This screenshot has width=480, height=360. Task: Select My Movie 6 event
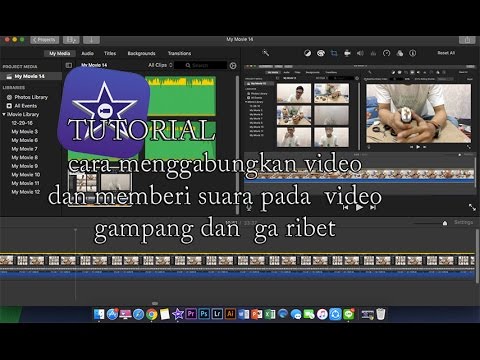[x=25, y=140]
